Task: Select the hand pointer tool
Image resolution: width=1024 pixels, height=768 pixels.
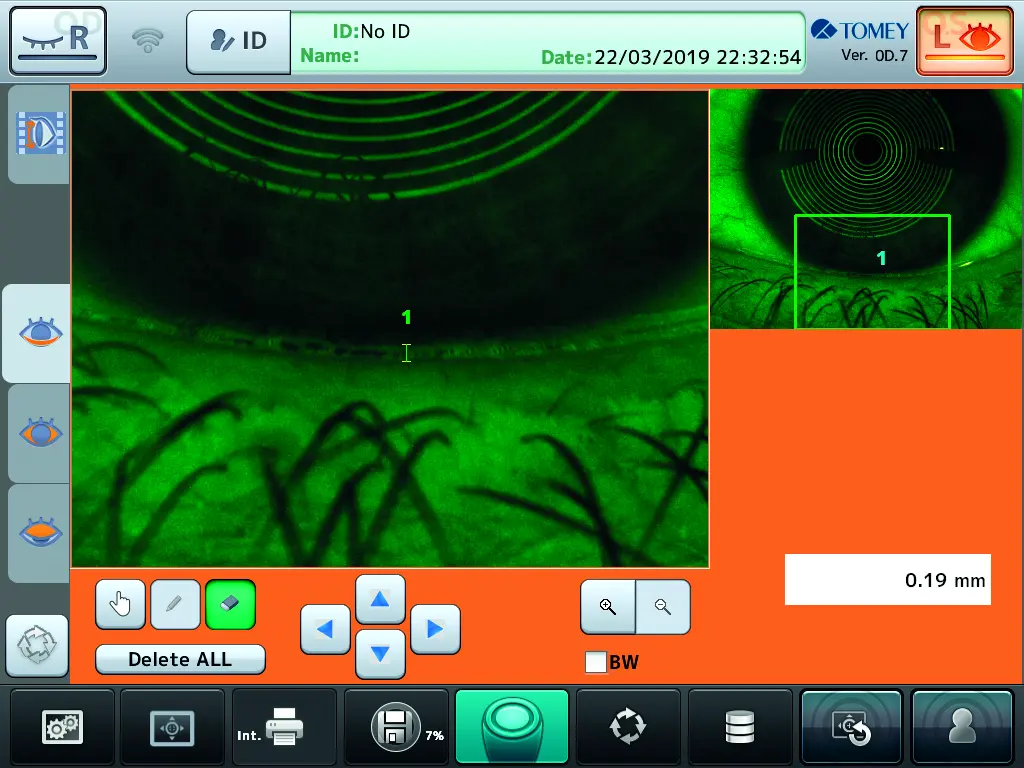Action: pos(120,605)
